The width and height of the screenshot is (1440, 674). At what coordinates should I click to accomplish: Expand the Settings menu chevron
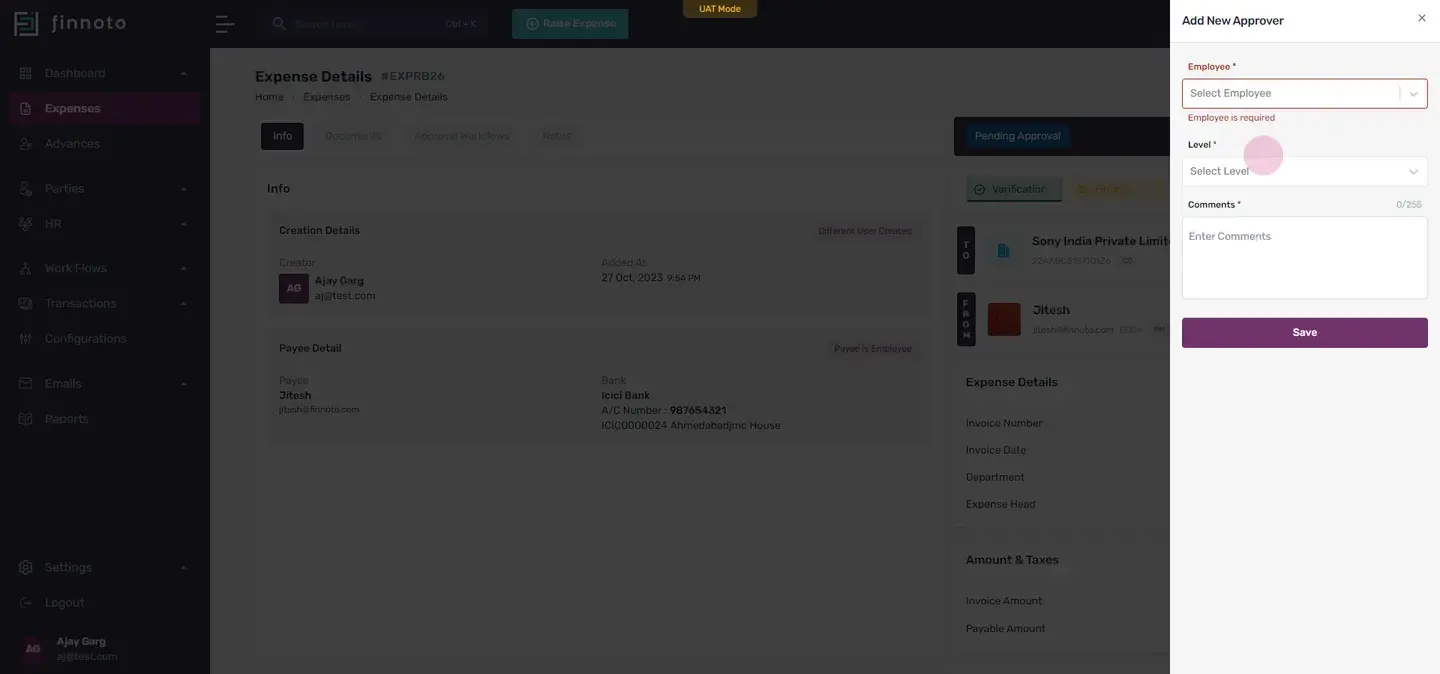coord(184,568)
